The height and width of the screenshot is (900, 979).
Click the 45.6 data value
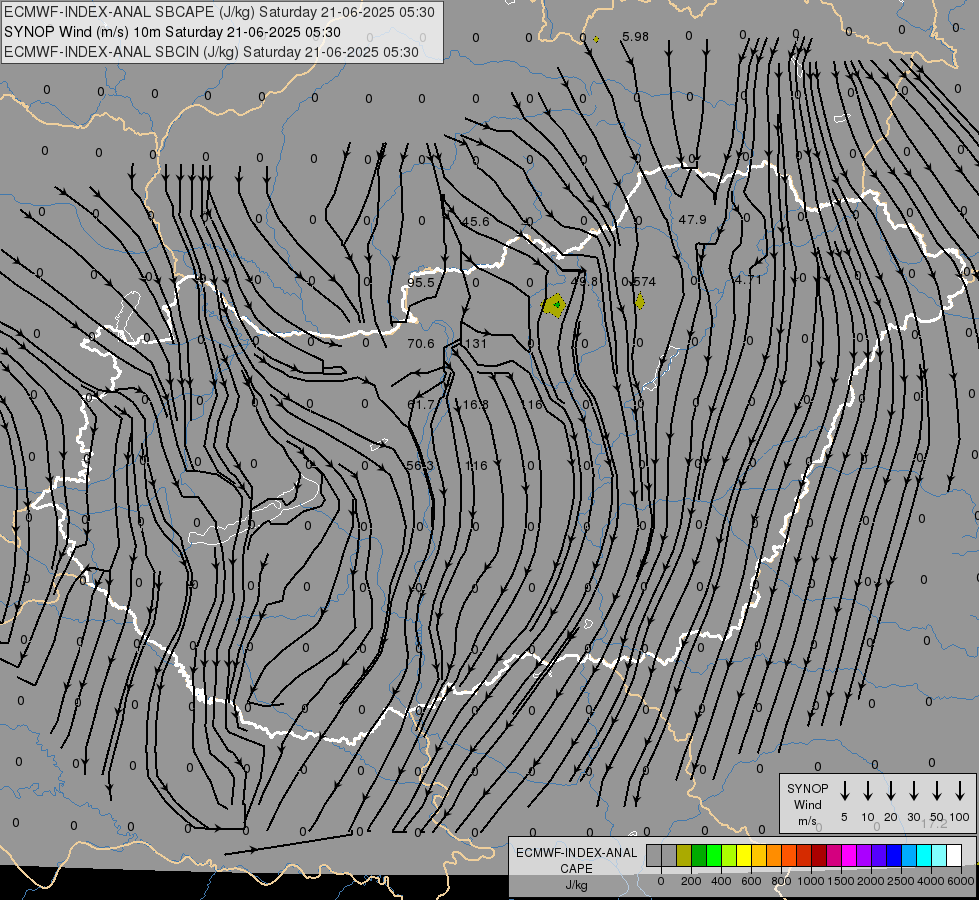point(476,222)
